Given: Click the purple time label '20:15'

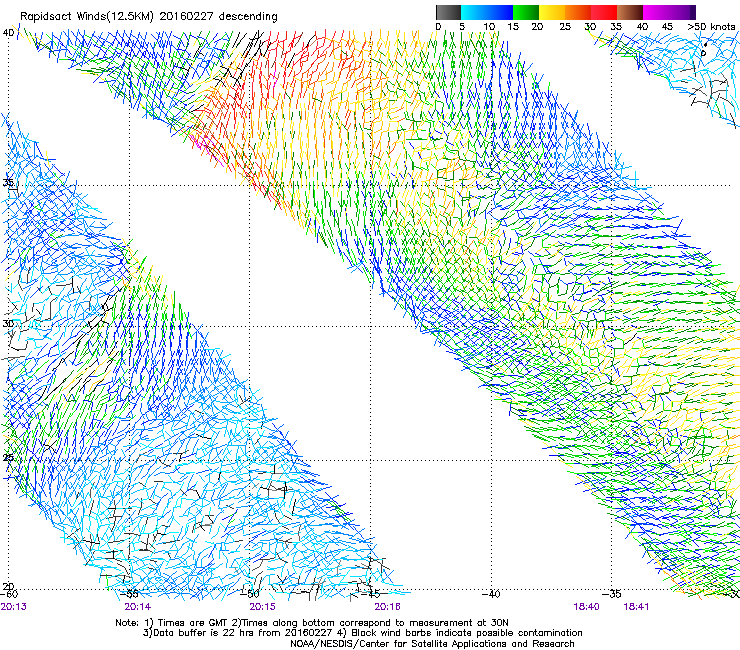Looking at the screenshot, I should point(262,607).
